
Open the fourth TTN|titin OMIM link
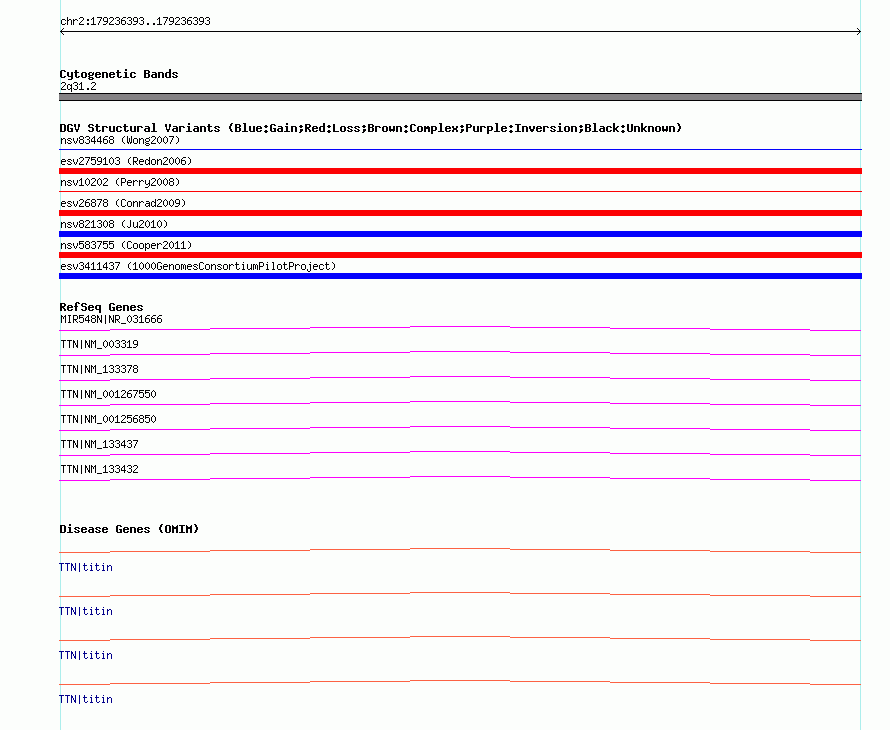tap(86, 699)
